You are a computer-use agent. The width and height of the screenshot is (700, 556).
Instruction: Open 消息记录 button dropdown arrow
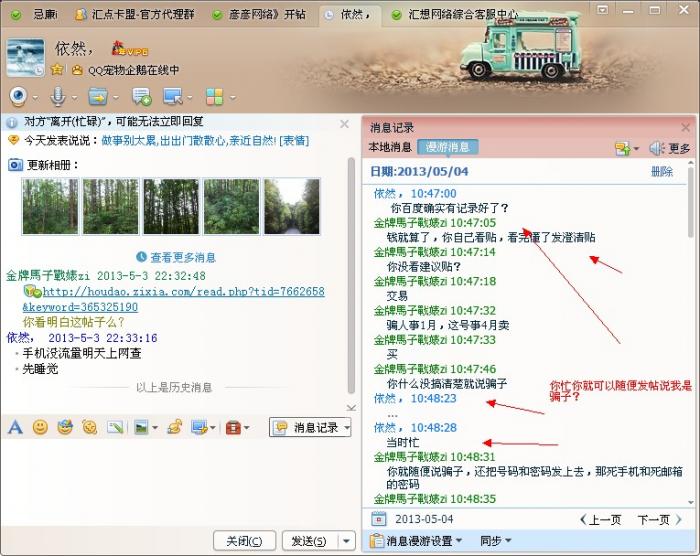347,428
